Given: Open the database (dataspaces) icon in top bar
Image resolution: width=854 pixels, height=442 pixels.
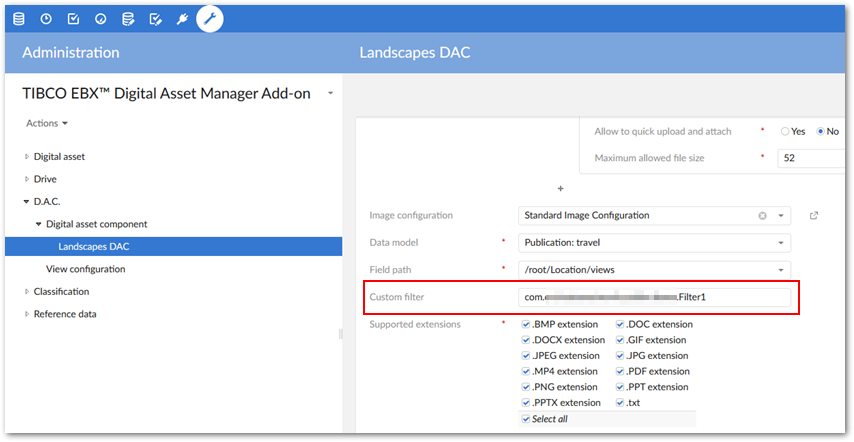Looking at the screenshot, I should pyautogui.click(x=19, y=20).
